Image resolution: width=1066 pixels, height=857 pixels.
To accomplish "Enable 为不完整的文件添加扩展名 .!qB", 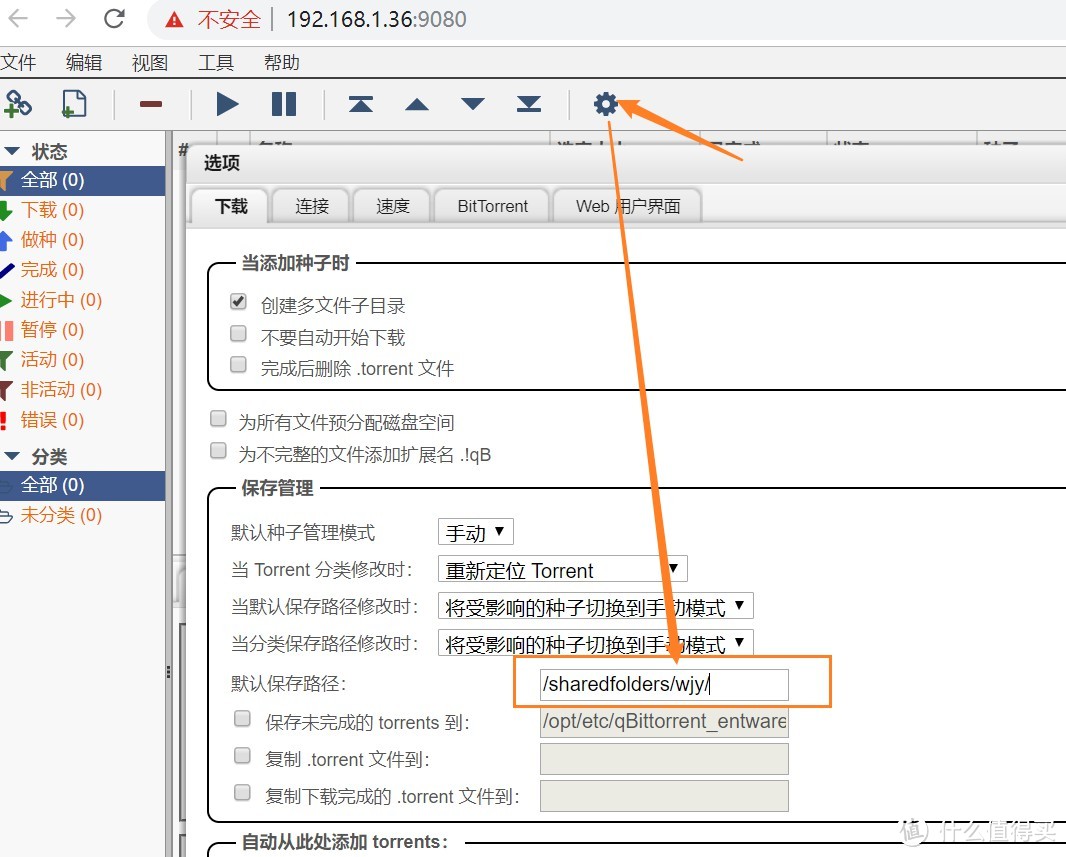I will click(218, 451).
